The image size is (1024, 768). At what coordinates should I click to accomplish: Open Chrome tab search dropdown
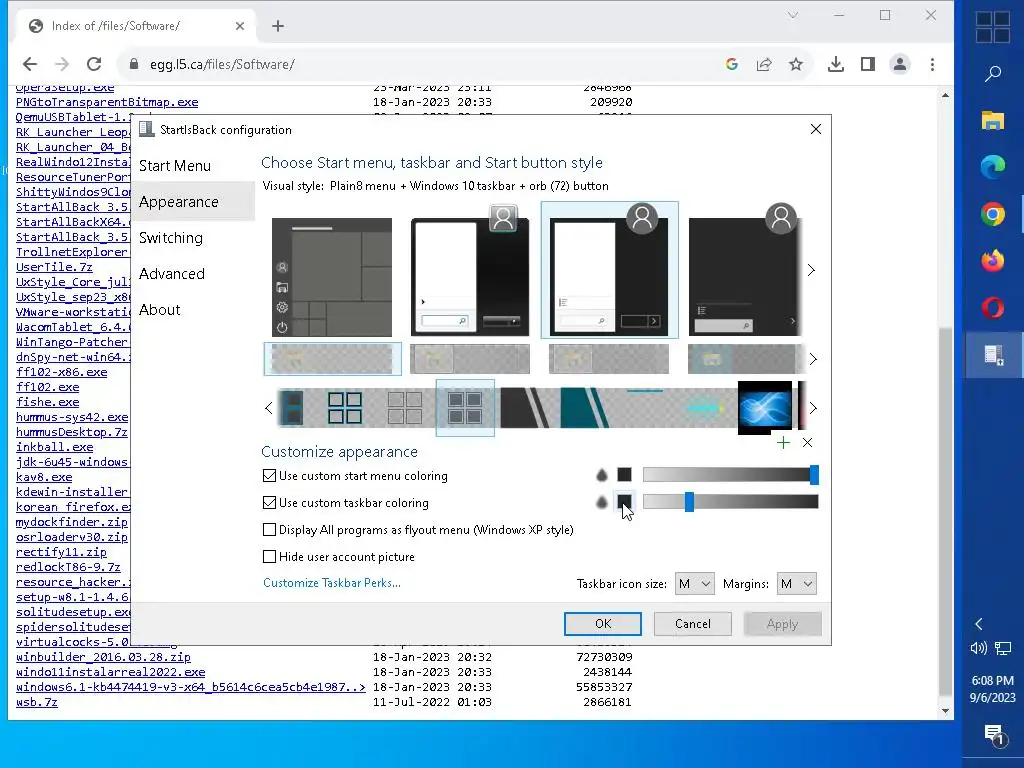point(793,15)
